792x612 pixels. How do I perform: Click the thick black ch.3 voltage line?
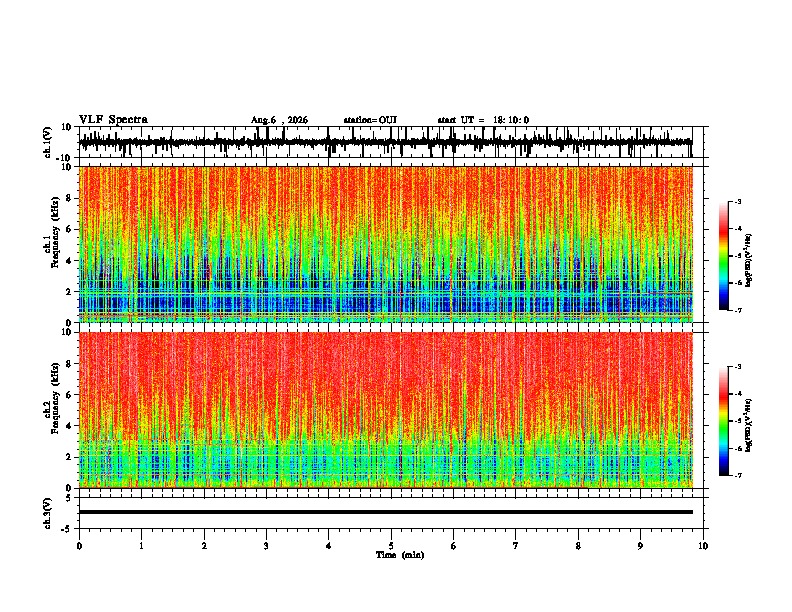coord(386,512)
